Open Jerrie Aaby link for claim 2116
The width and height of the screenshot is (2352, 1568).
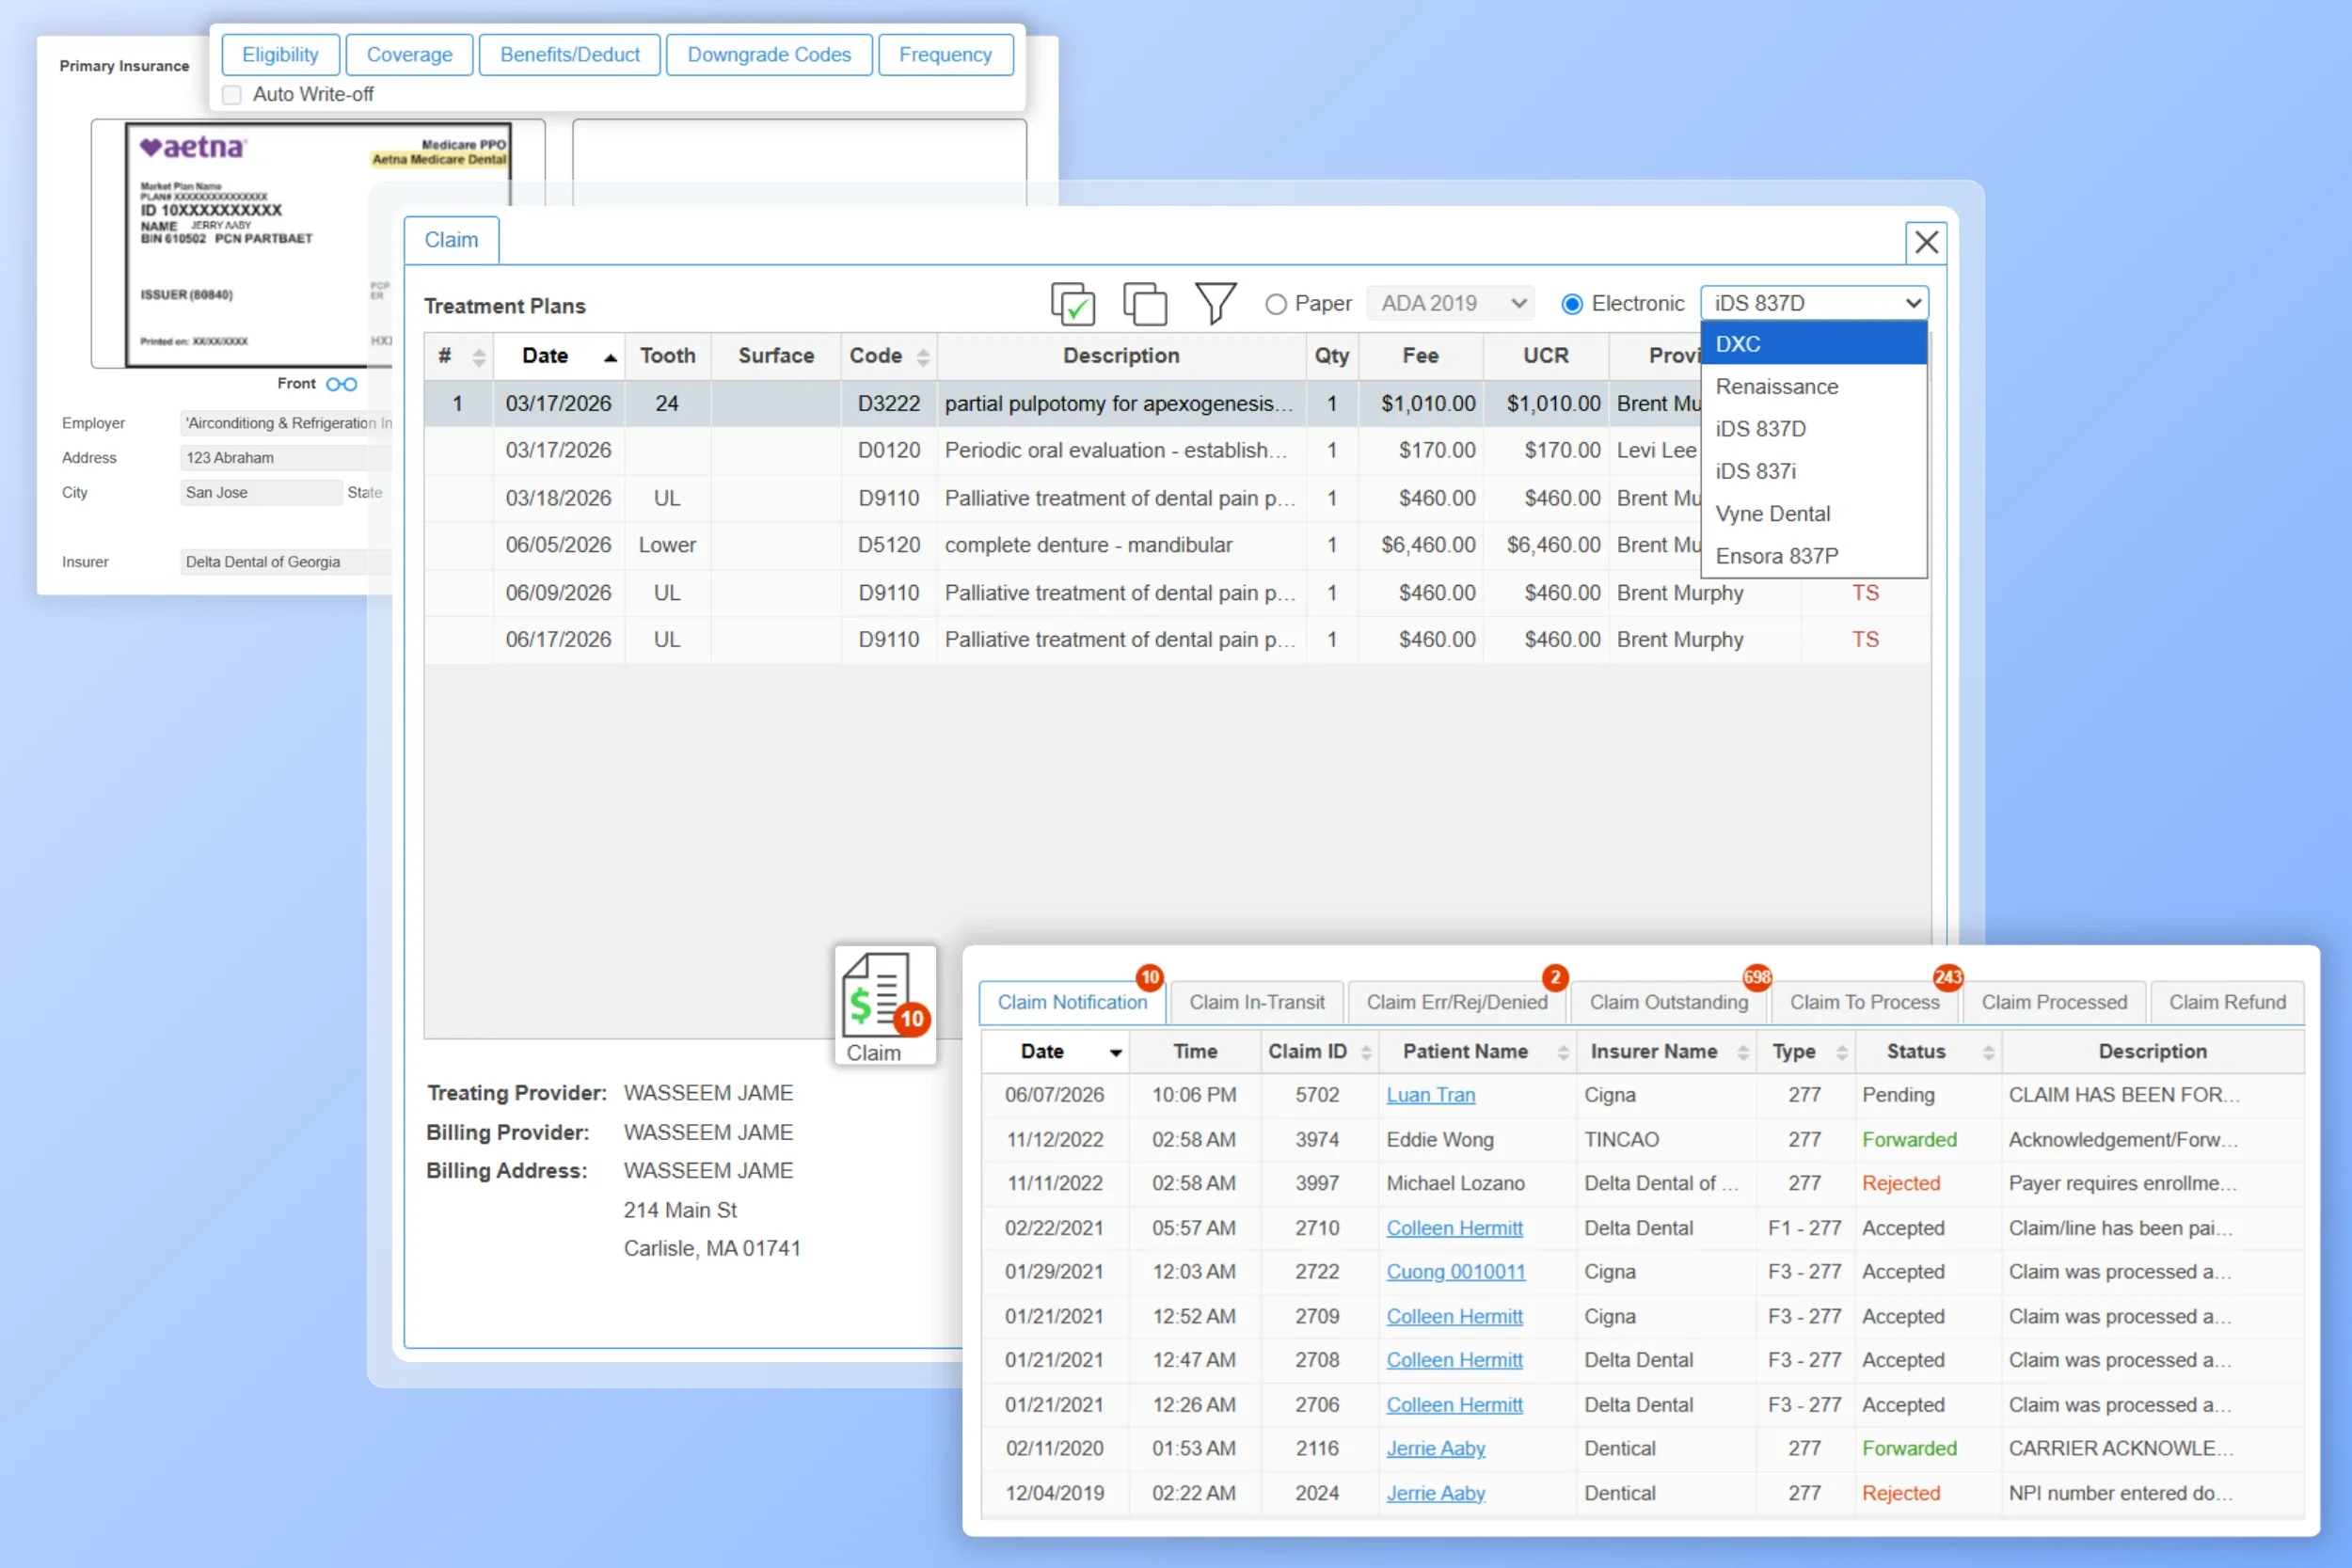(x=1435, y=1449)
